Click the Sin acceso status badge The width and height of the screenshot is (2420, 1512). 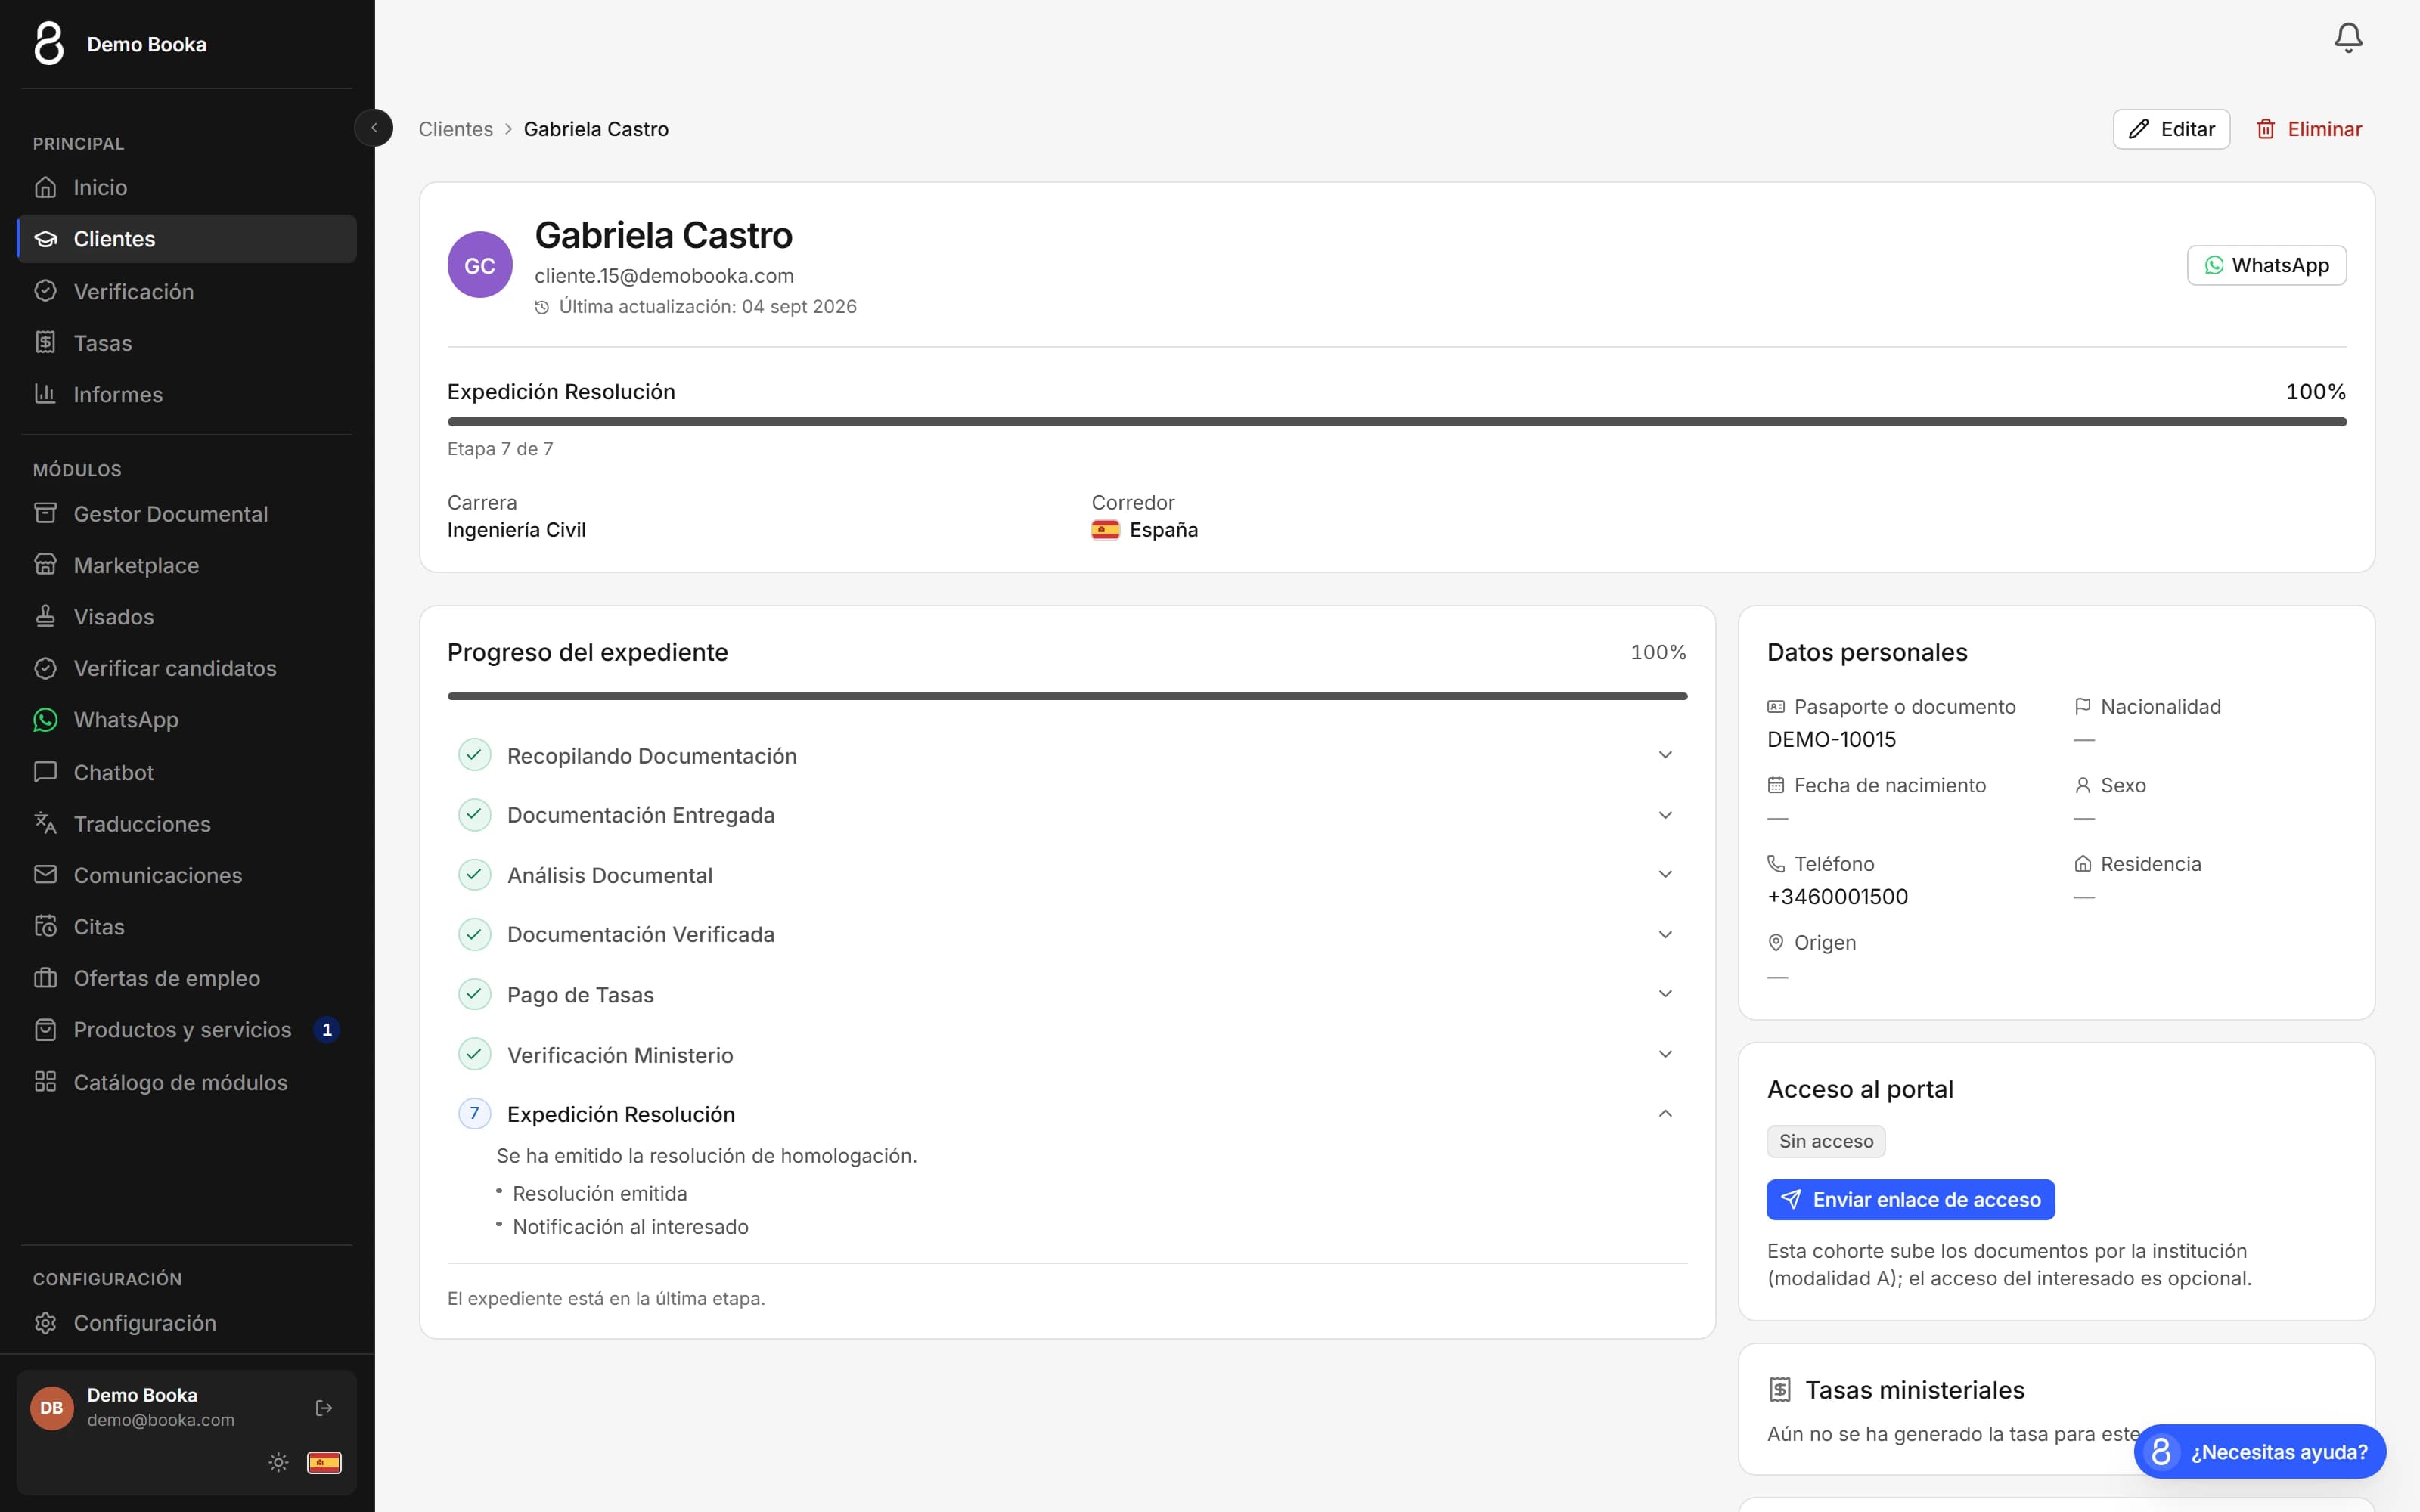tap(1825, 1141)
